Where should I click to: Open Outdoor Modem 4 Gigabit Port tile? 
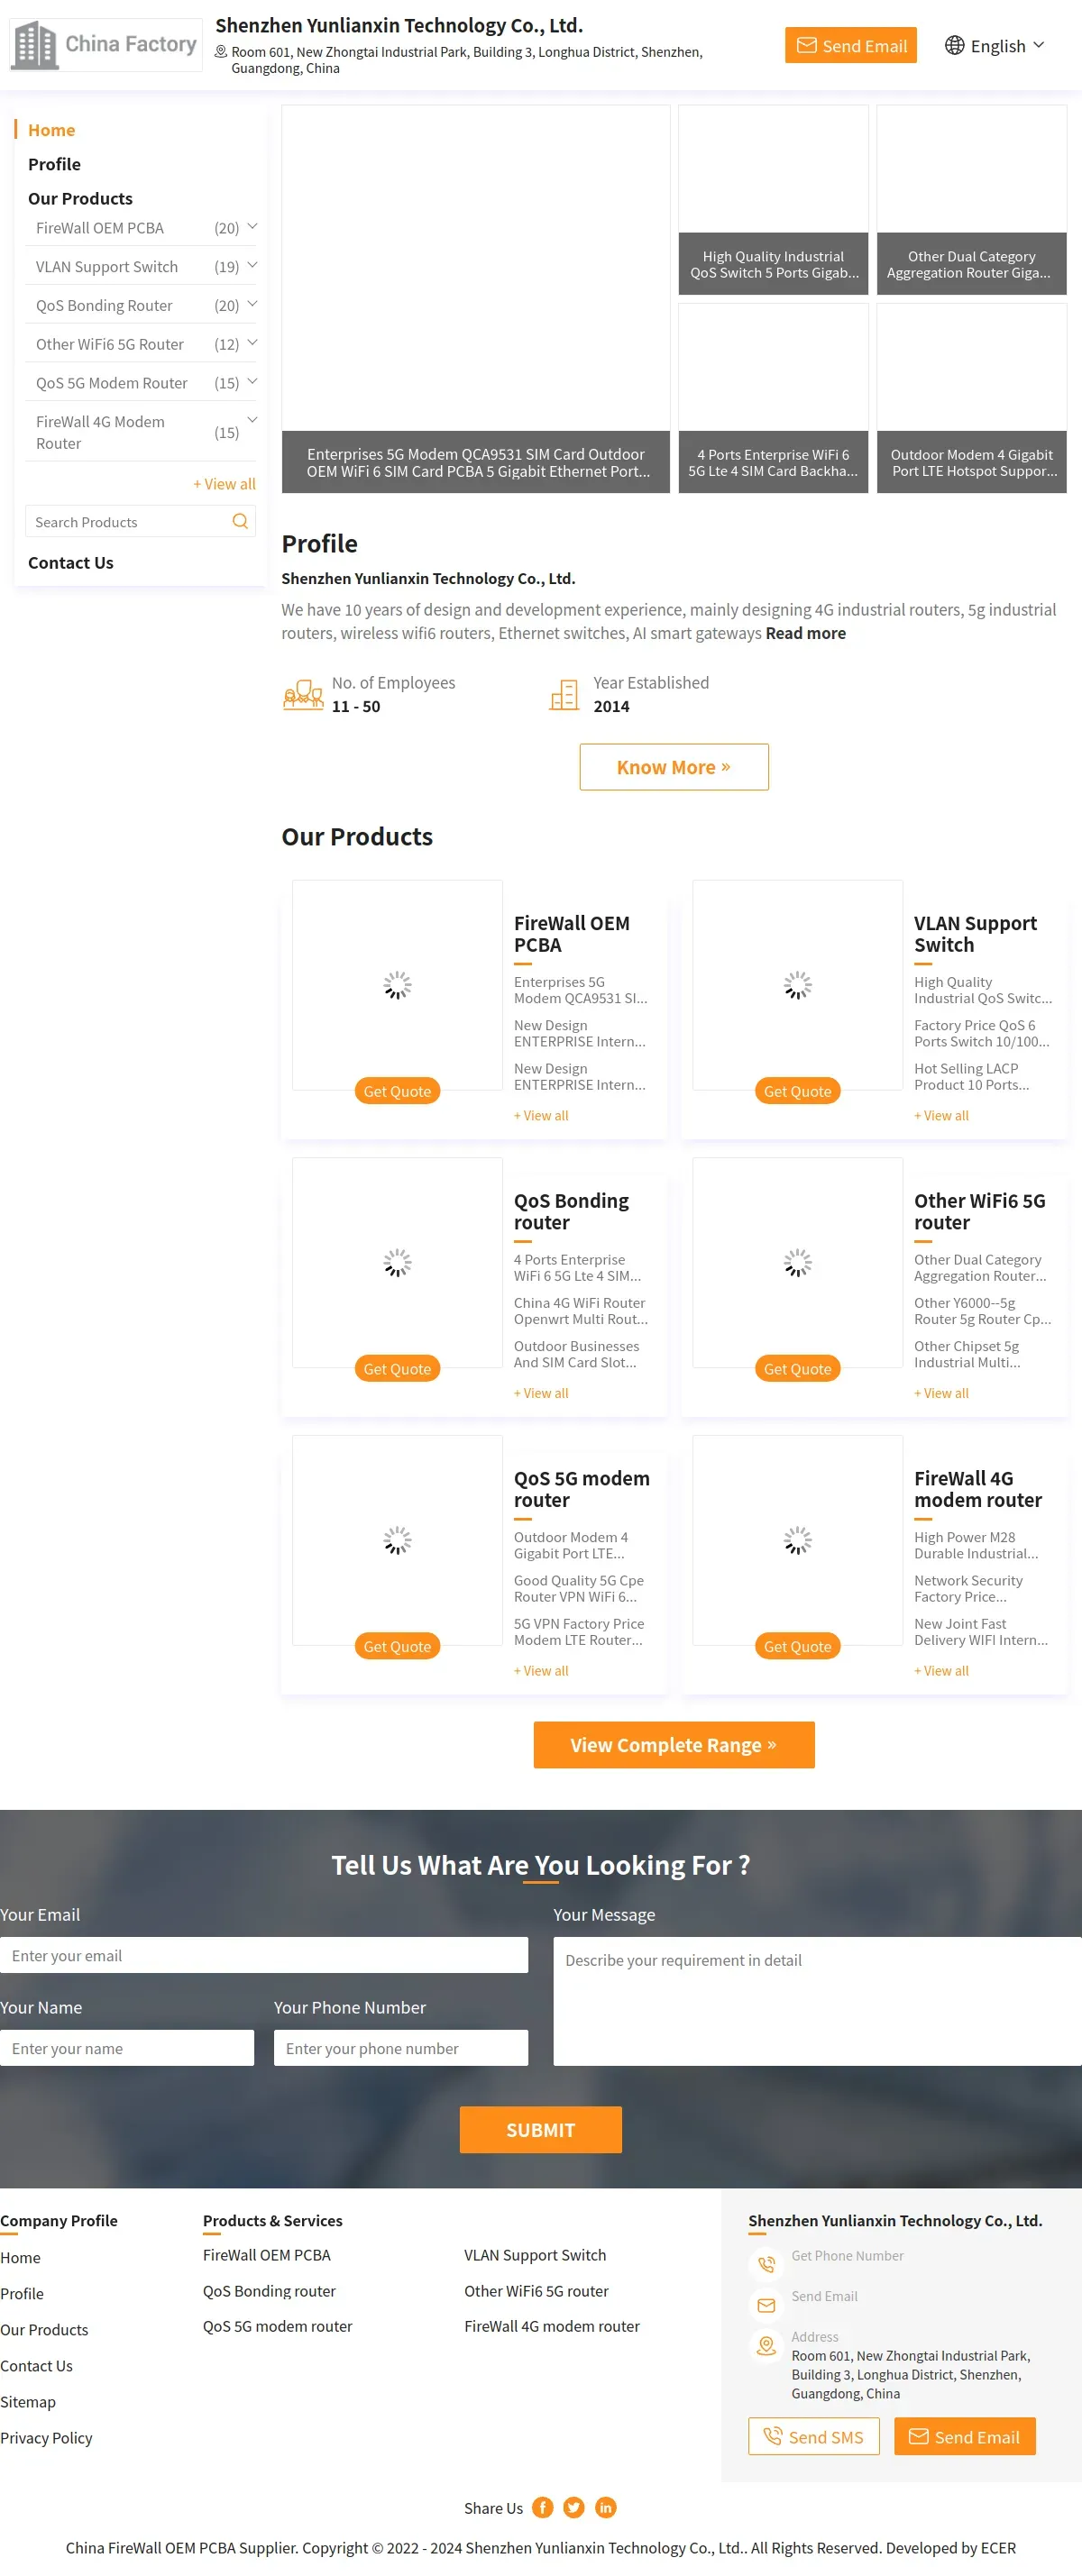pyautogui.click(x=972, y=398)
